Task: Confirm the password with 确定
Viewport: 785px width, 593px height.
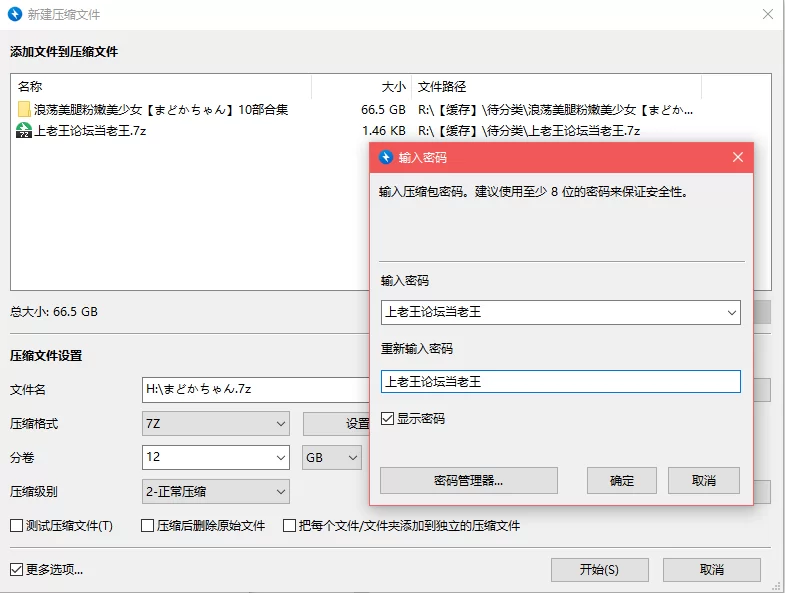Action: [x=622, y=480]
